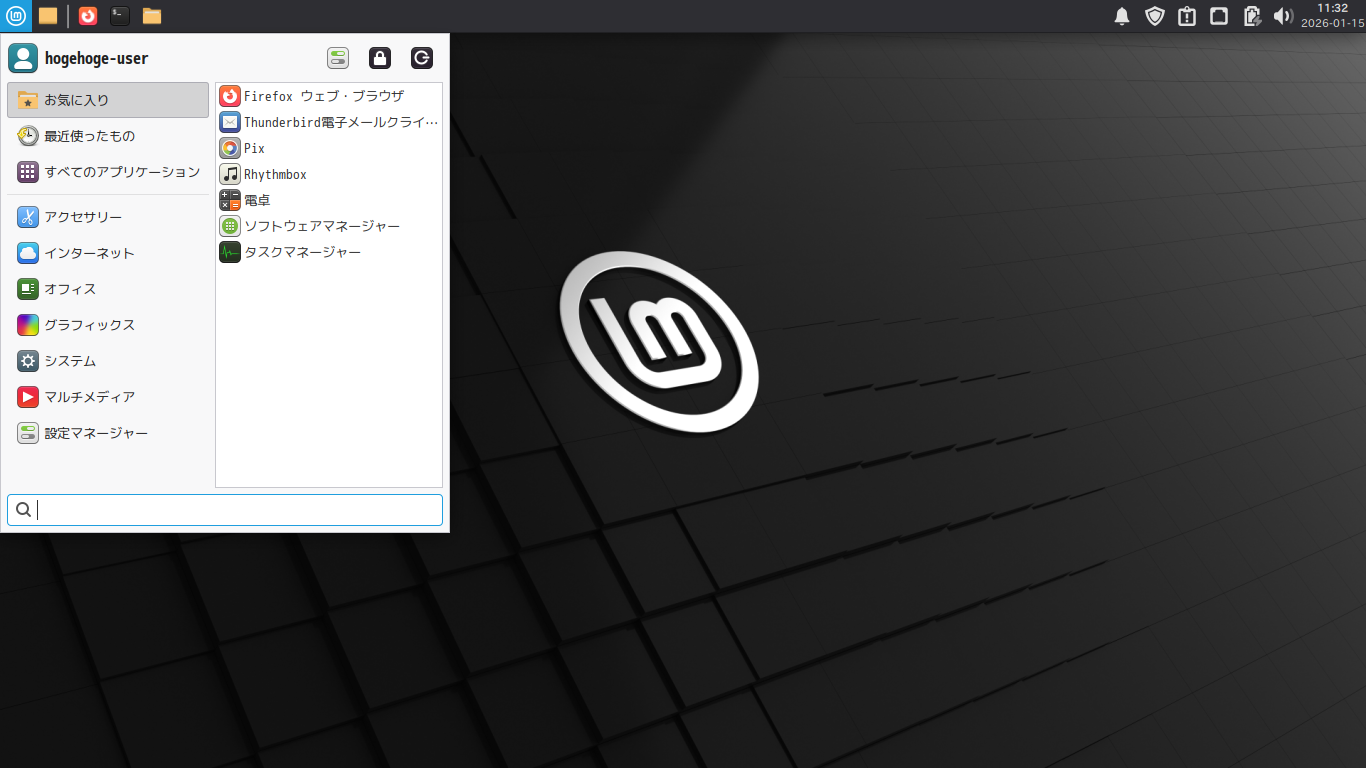Show すべてのアプリケーション list

pyautogui.click(x=108, y=172)
